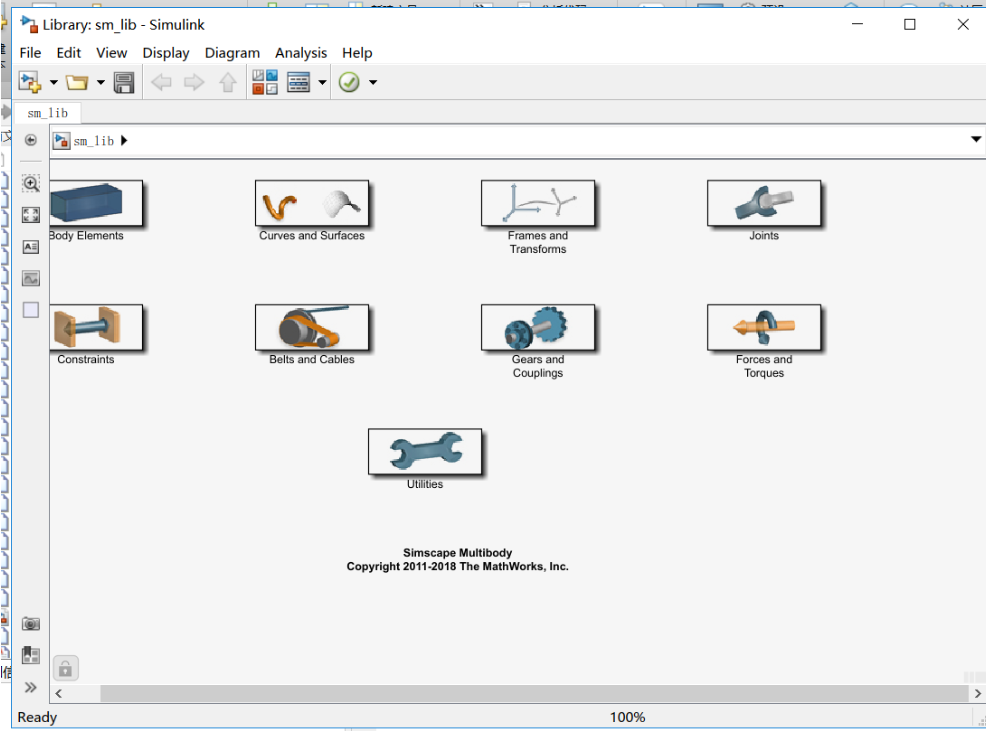The width and height of the screenshot is (986, 731).
Task: Click the Save disk icon
Action: [x=124, y=82]
